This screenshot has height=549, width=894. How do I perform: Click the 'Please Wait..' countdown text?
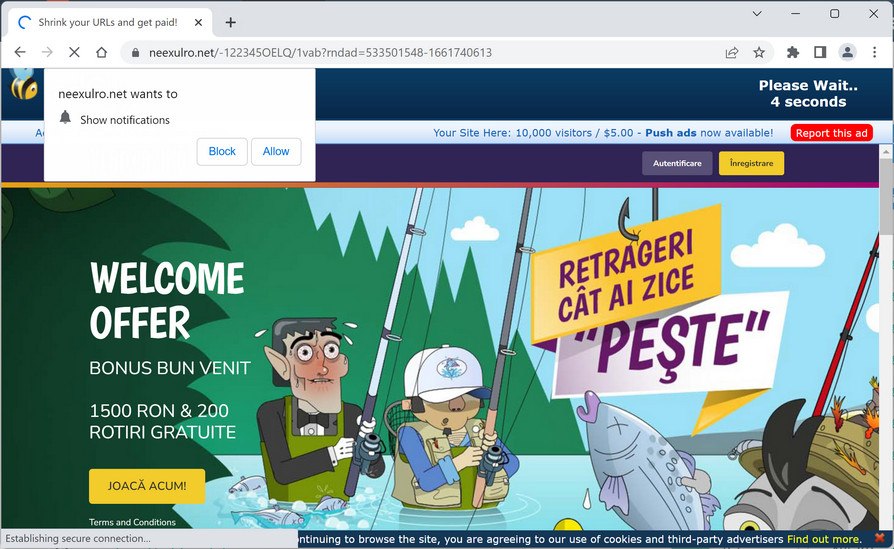[x=808, y=93]
